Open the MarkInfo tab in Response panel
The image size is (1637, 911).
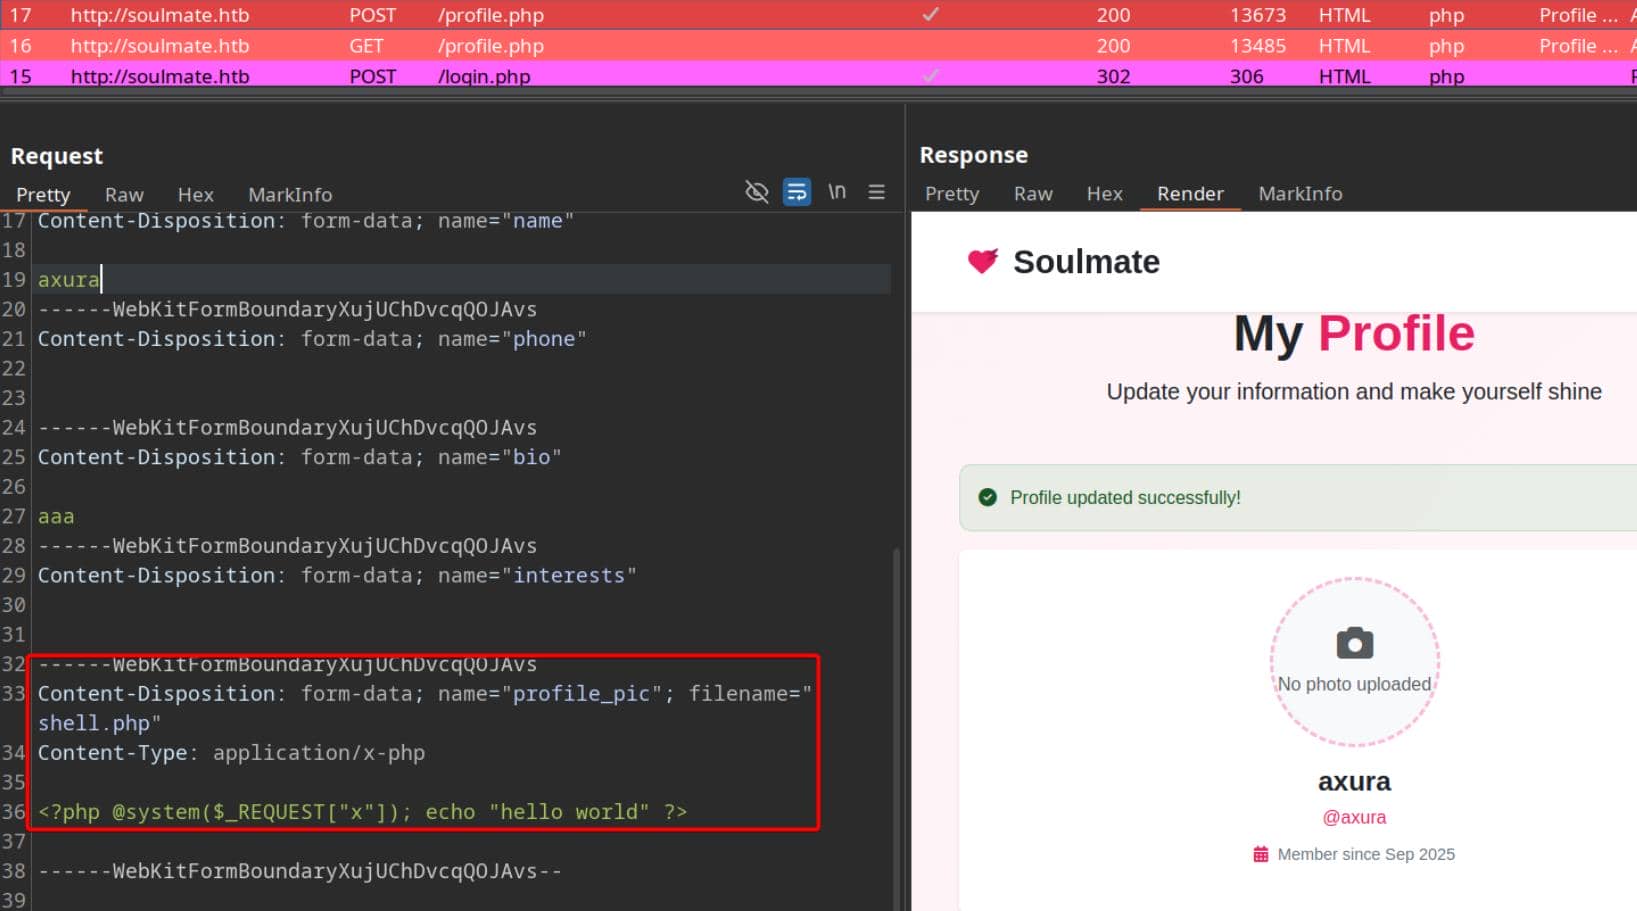click(x=1300, y=193)
